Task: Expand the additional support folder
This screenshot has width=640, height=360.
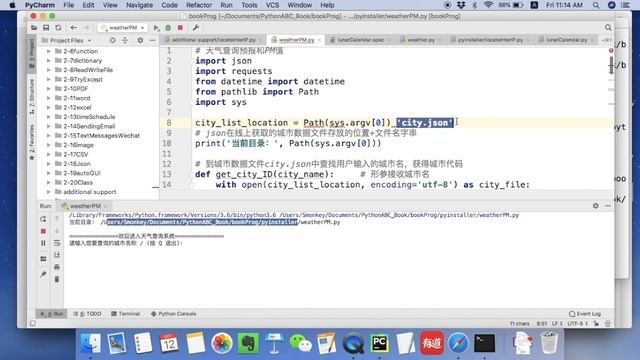Action: pos(49,192)
